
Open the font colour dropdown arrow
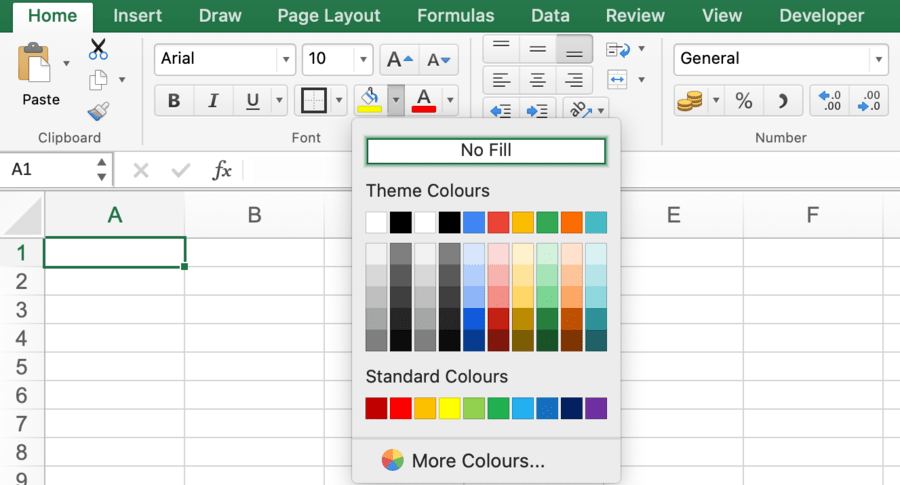[x=451, y=100]
